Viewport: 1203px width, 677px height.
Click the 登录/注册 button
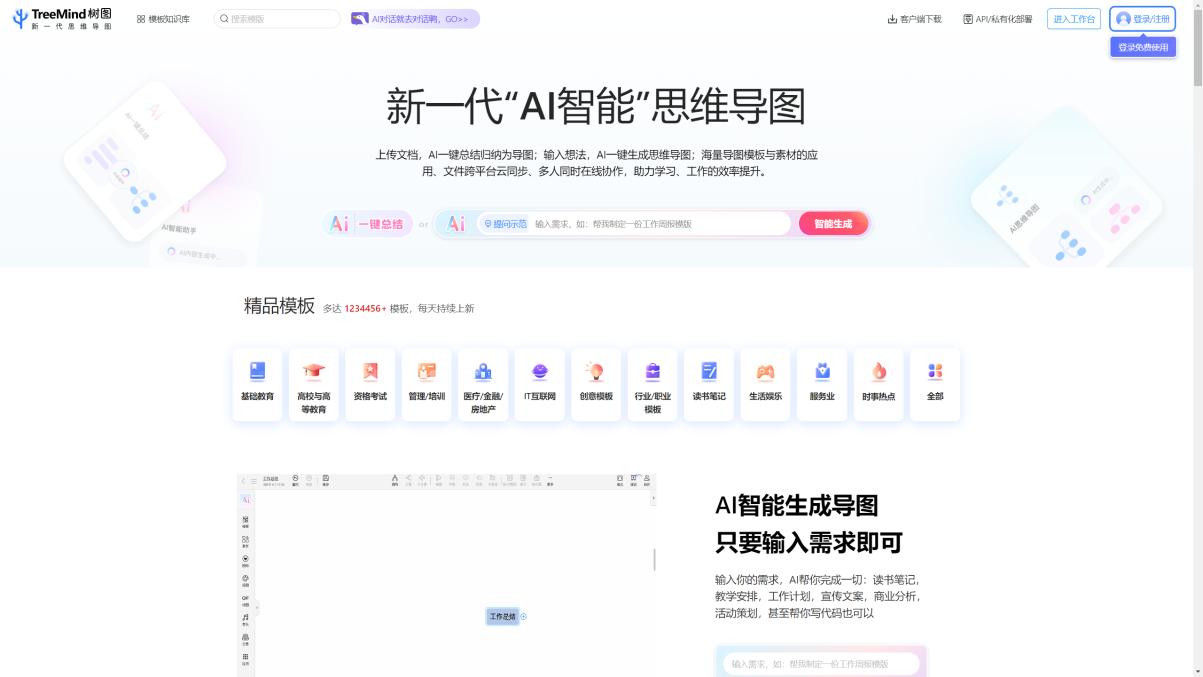1142,19
